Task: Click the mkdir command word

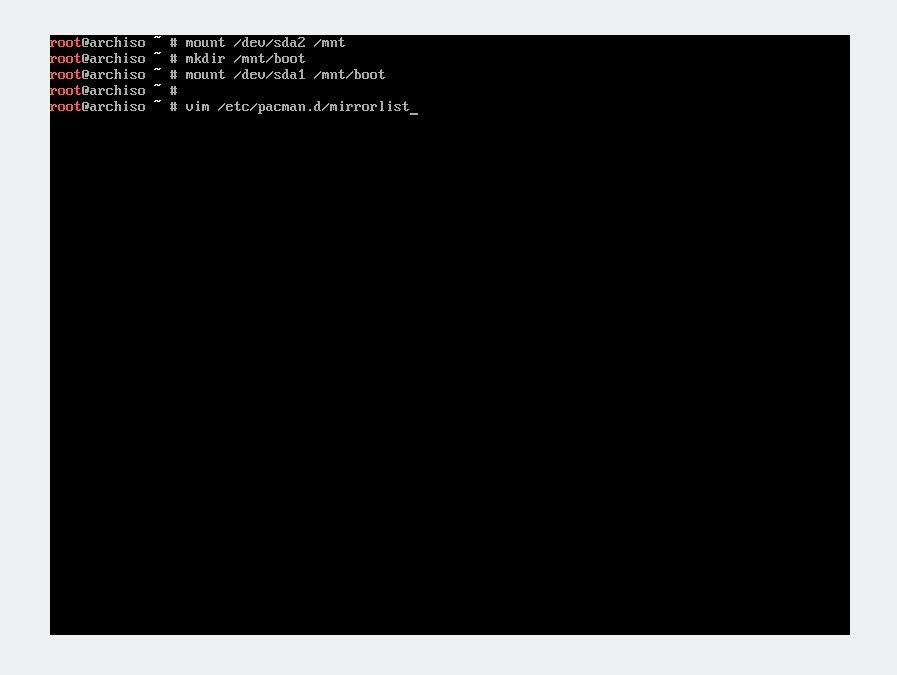Action: tap(205, 59)
